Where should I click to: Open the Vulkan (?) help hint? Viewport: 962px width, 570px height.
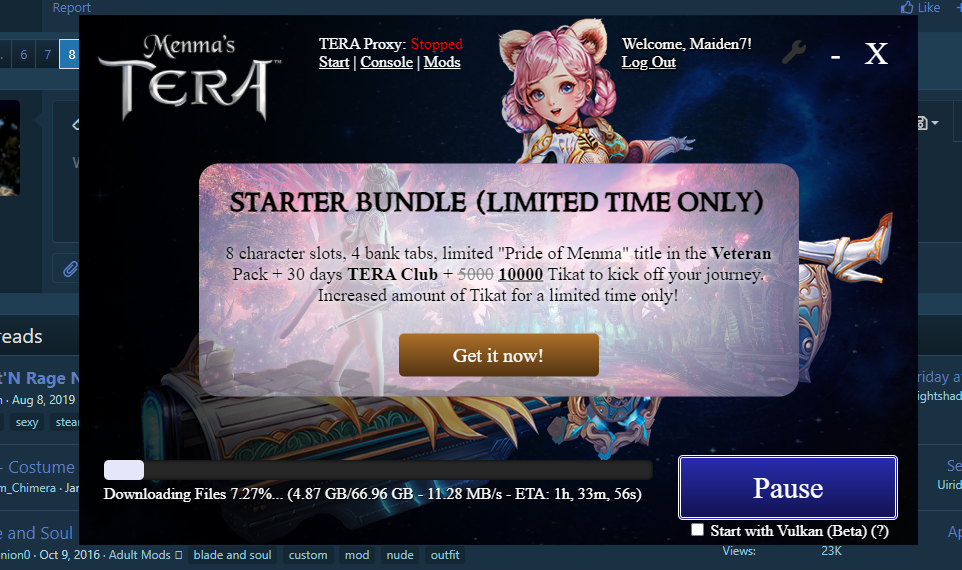pyautogui.click(x=879, y=531)
